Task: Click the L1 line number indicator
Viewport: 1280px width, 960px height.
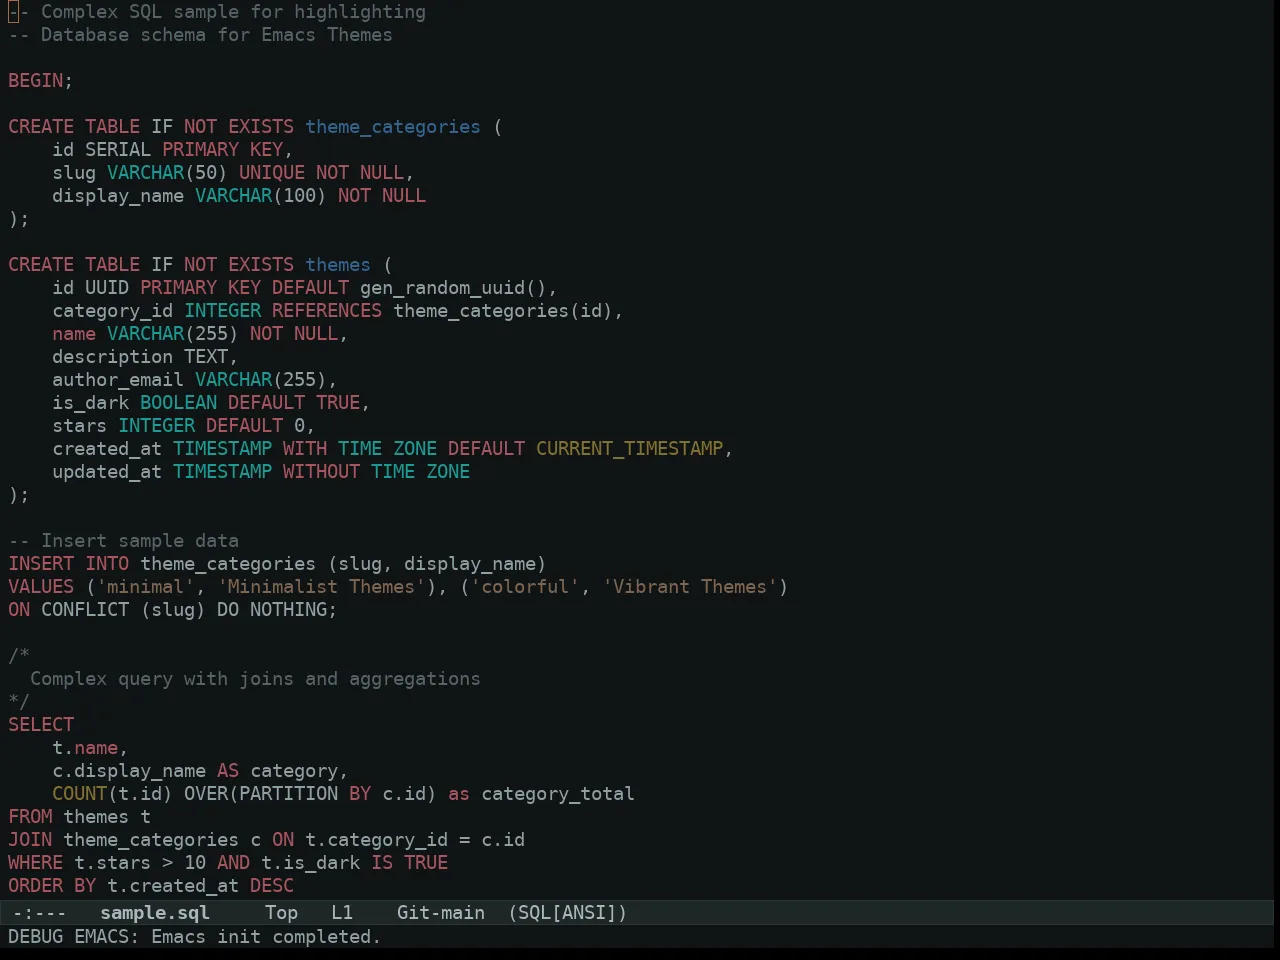Action: click(x=342, y=913)
